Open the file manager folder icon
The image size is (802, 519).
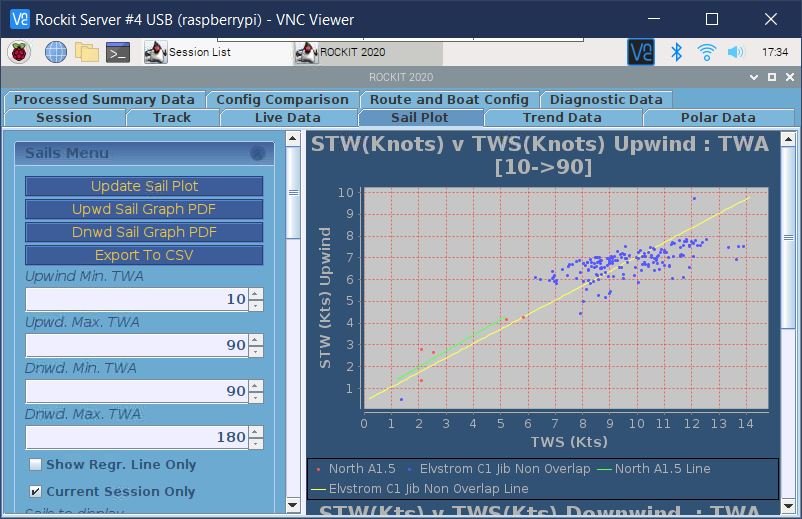coord(87,52)
